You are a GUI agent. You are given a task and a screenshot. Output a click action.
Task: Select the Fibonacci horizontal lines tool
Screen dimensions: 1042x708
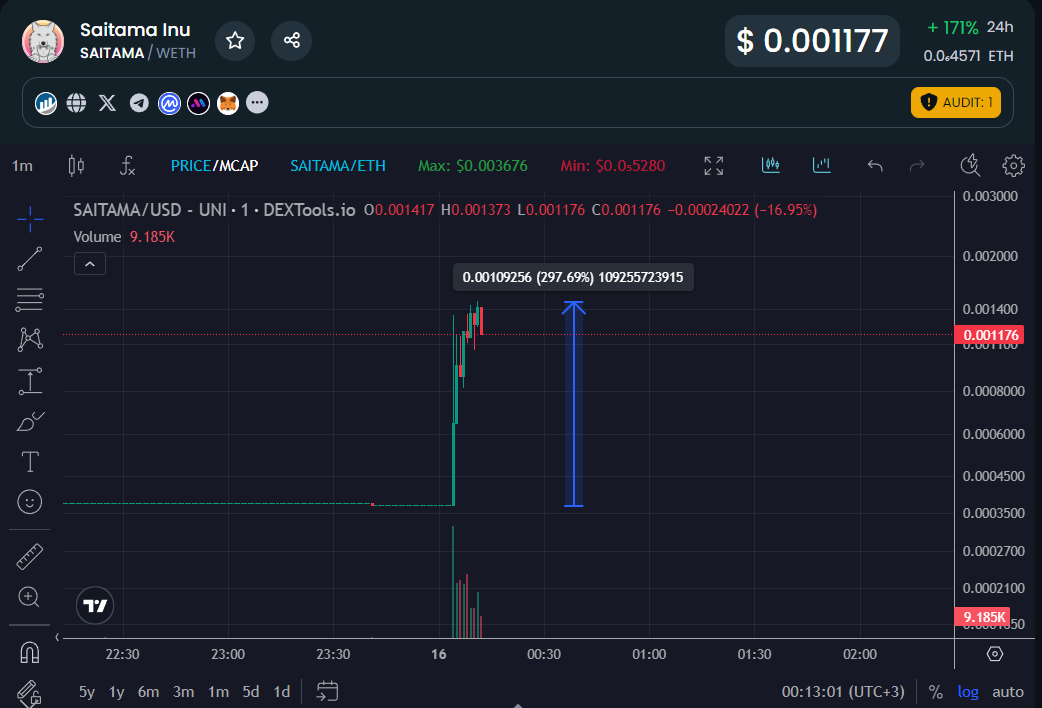30,300
